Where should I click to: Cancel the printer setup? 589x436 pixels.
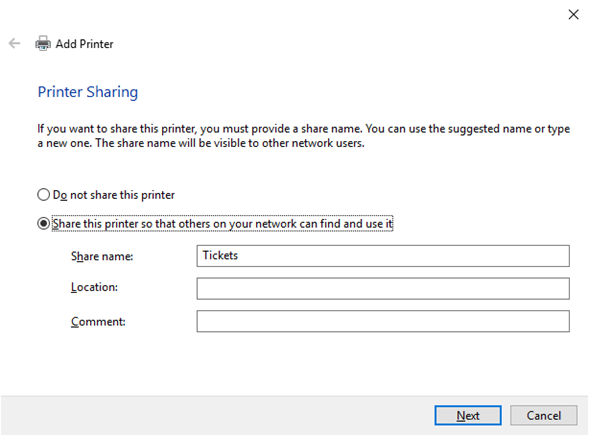[543, 415]
